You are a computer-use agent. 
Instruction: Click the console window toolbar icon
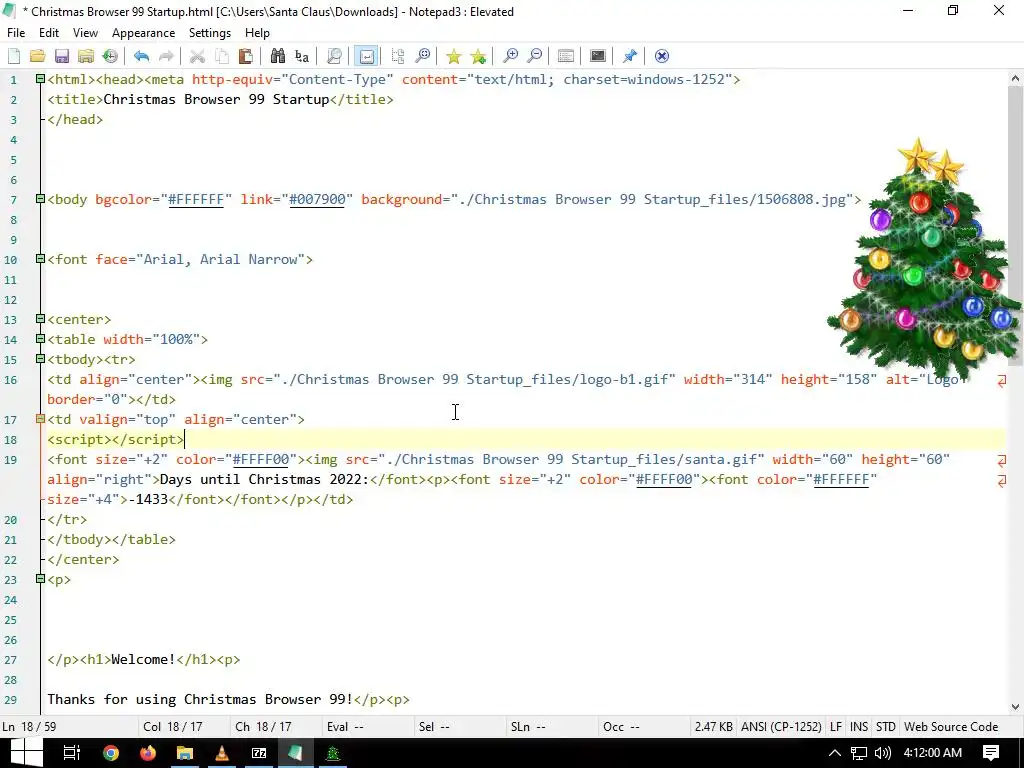pyautogui.click(x=598, y=56)
